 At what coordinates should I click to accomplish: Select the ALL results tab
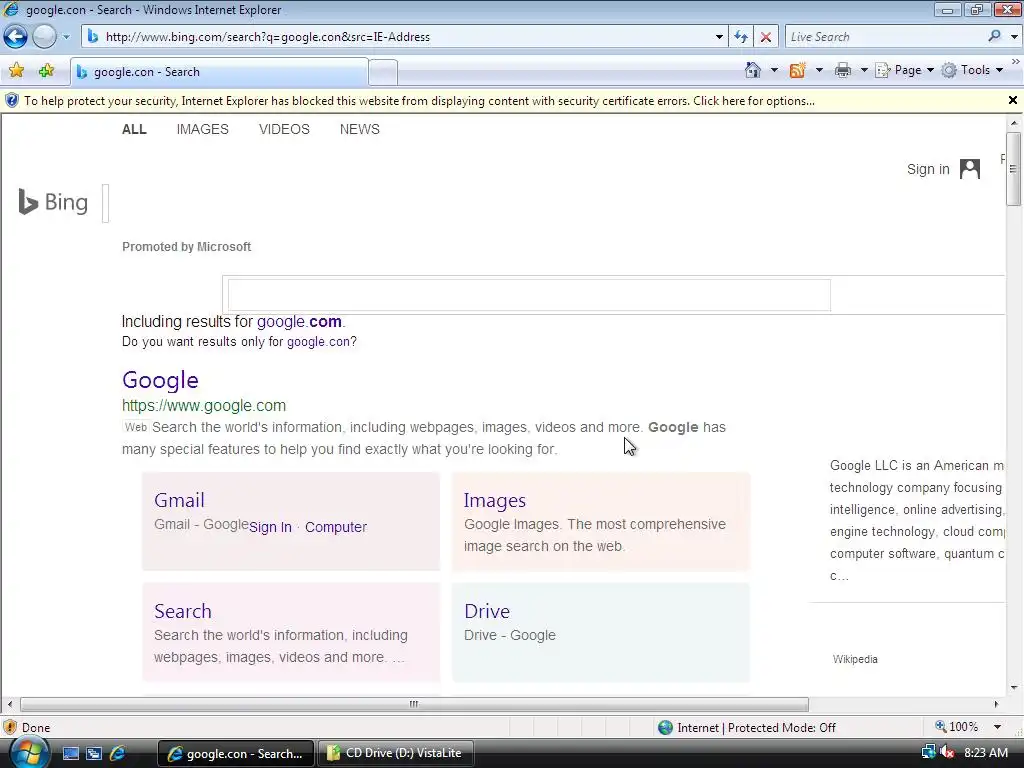coord(134,129)
